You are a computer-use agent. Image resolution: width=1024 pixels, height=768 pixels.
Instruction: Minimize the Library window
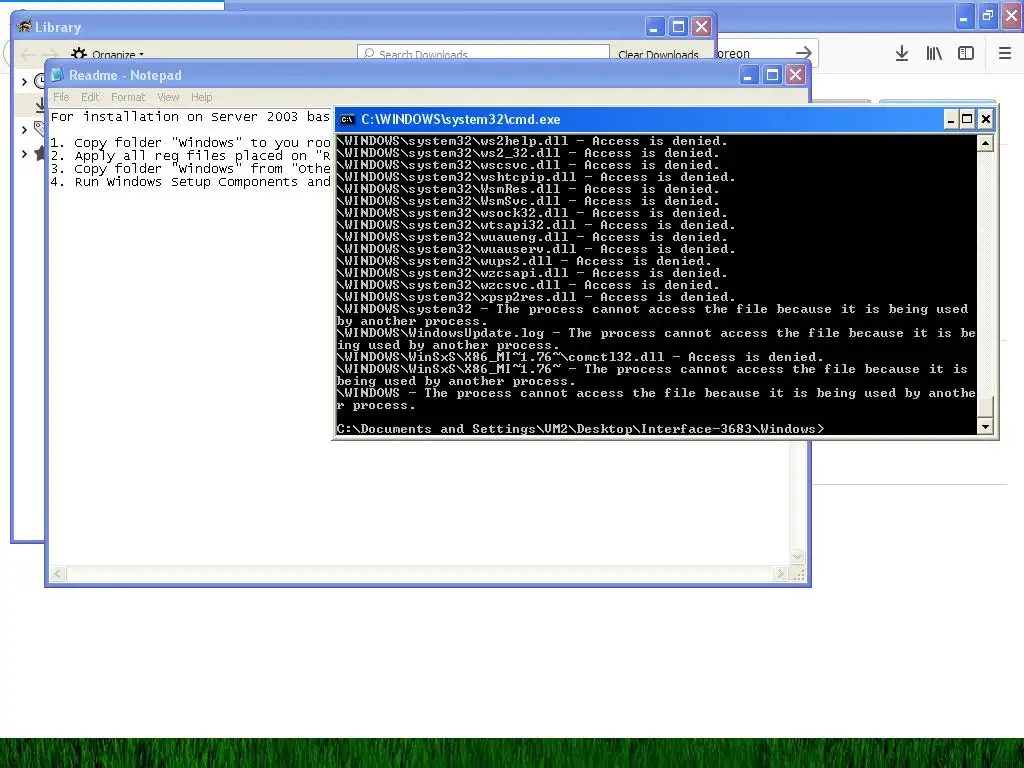[654, 27]
